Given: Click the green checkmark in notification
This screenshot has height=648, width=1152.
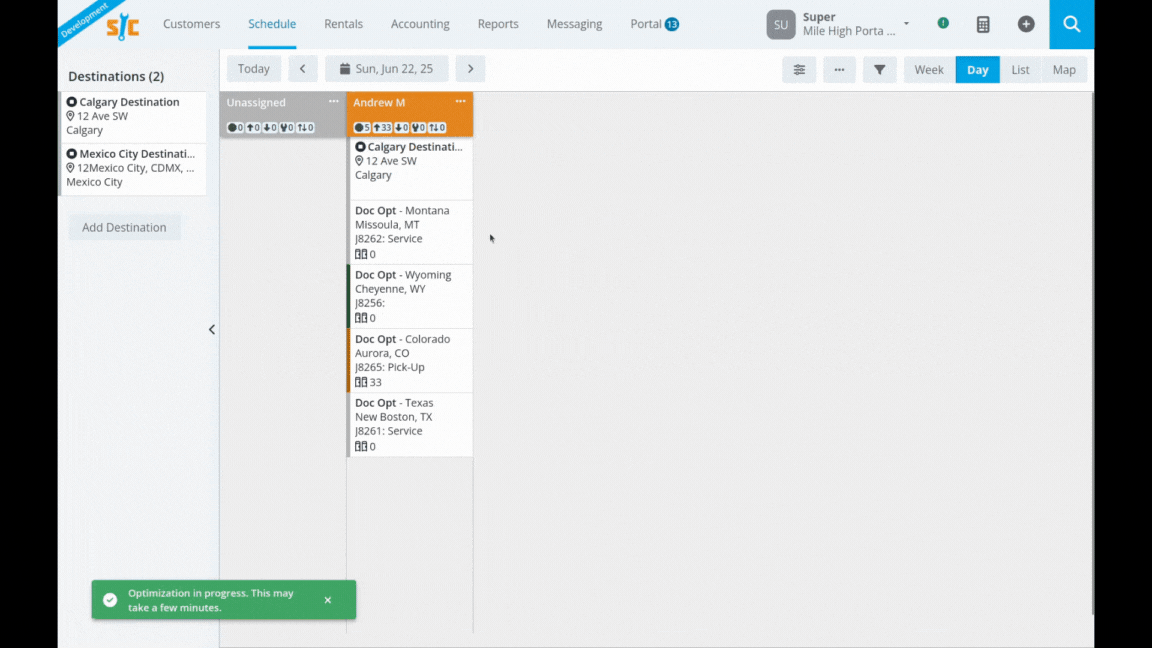Looking at the screenshot, I should [x=110, y=600].
